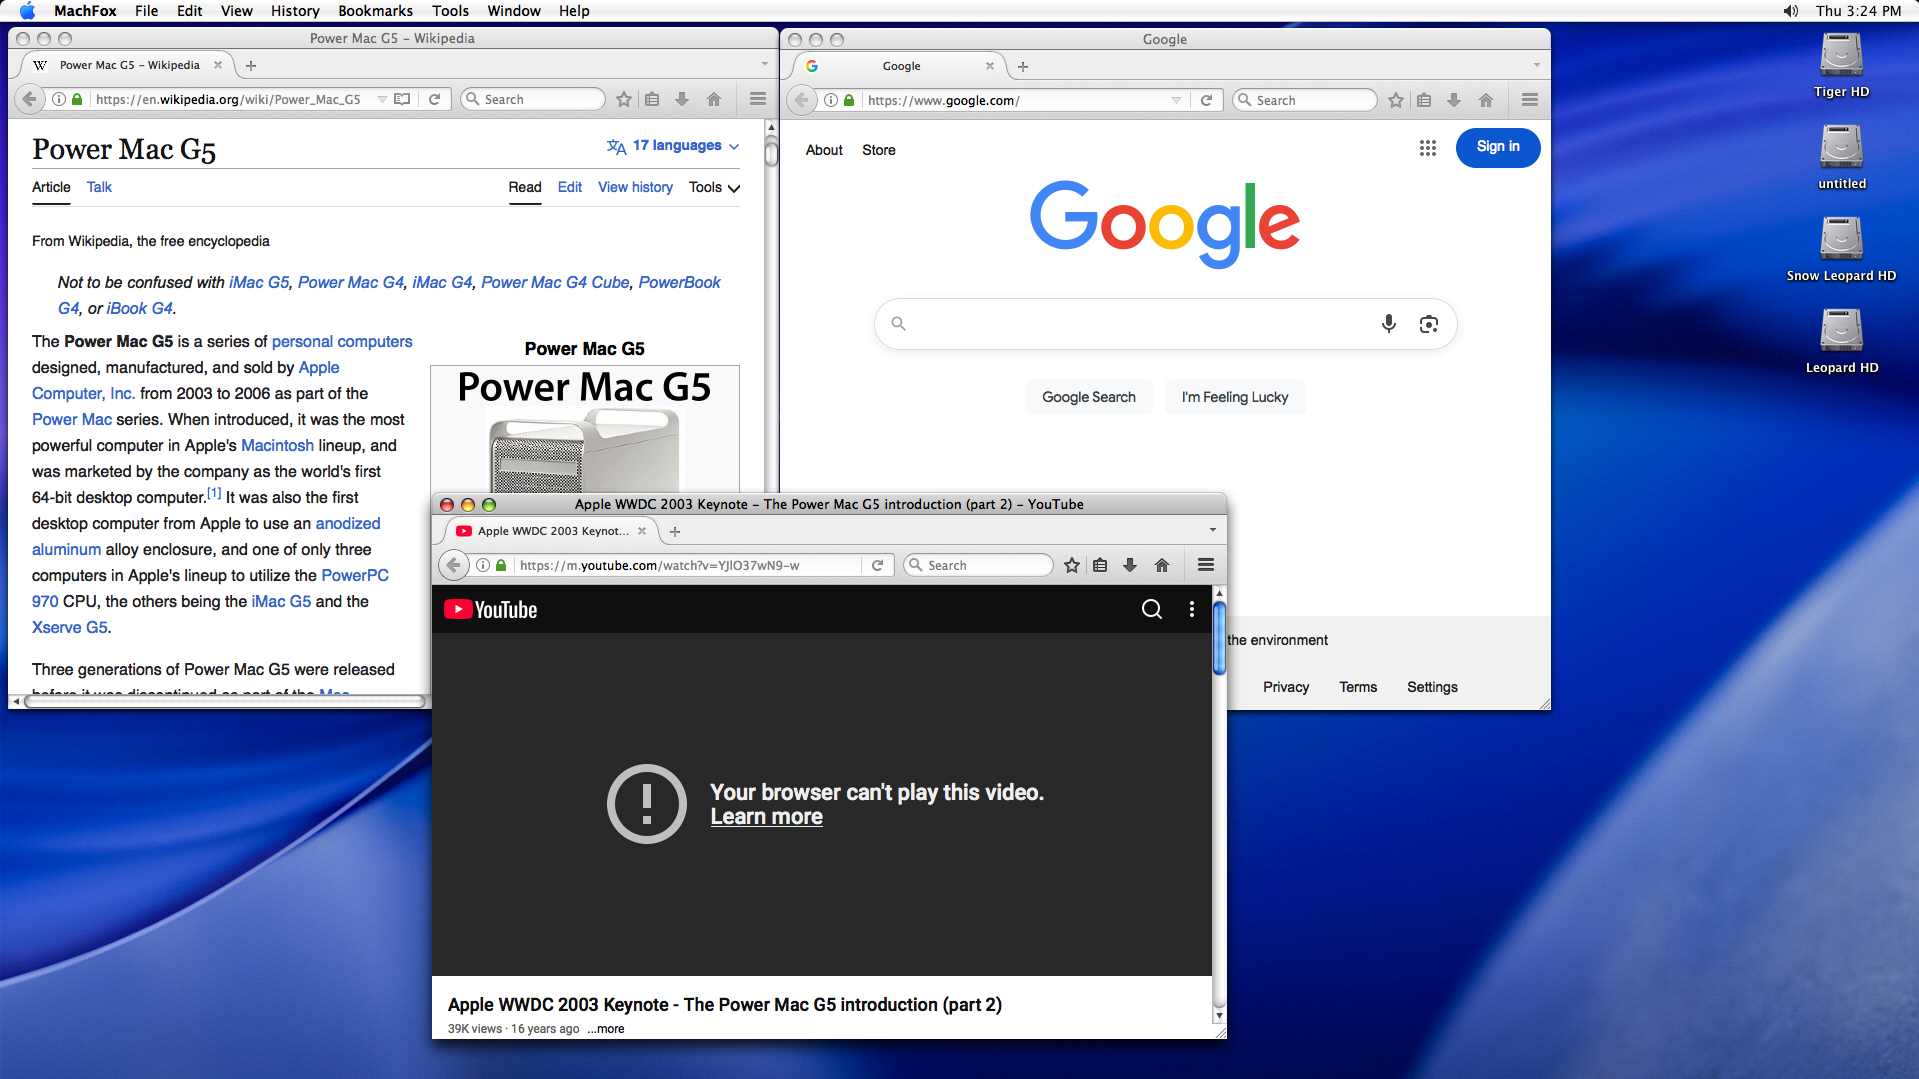Show URL history dropdown in the Wikipedia address bar
This screenshot has width=1919, height=1079.
pos(382,99)
